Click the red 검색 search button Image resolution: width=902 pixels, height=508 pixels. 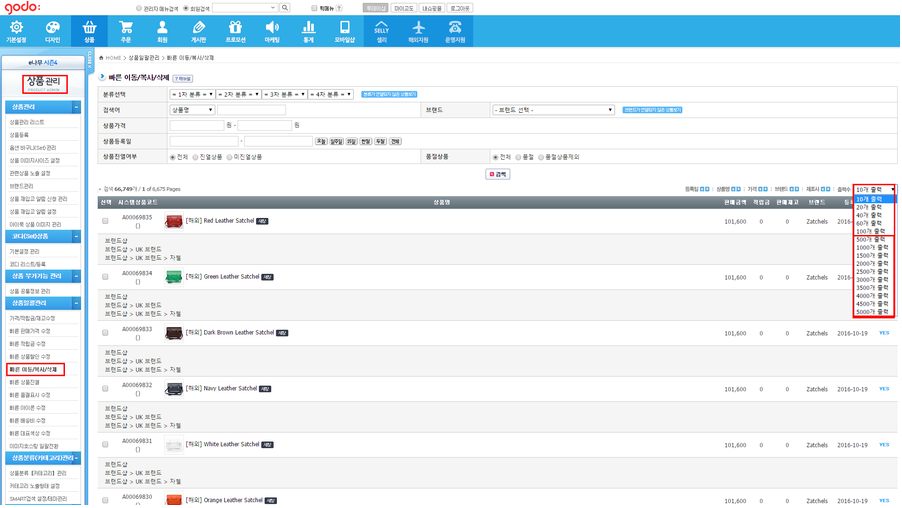pos(497,174)
